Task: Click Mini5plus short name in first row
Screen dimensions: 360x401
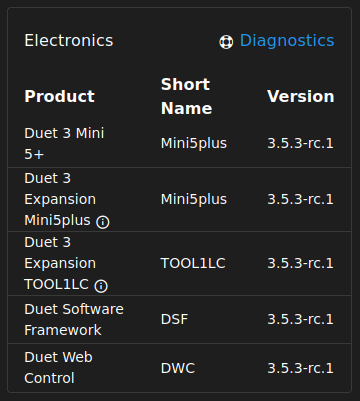Action: (194, 144)
